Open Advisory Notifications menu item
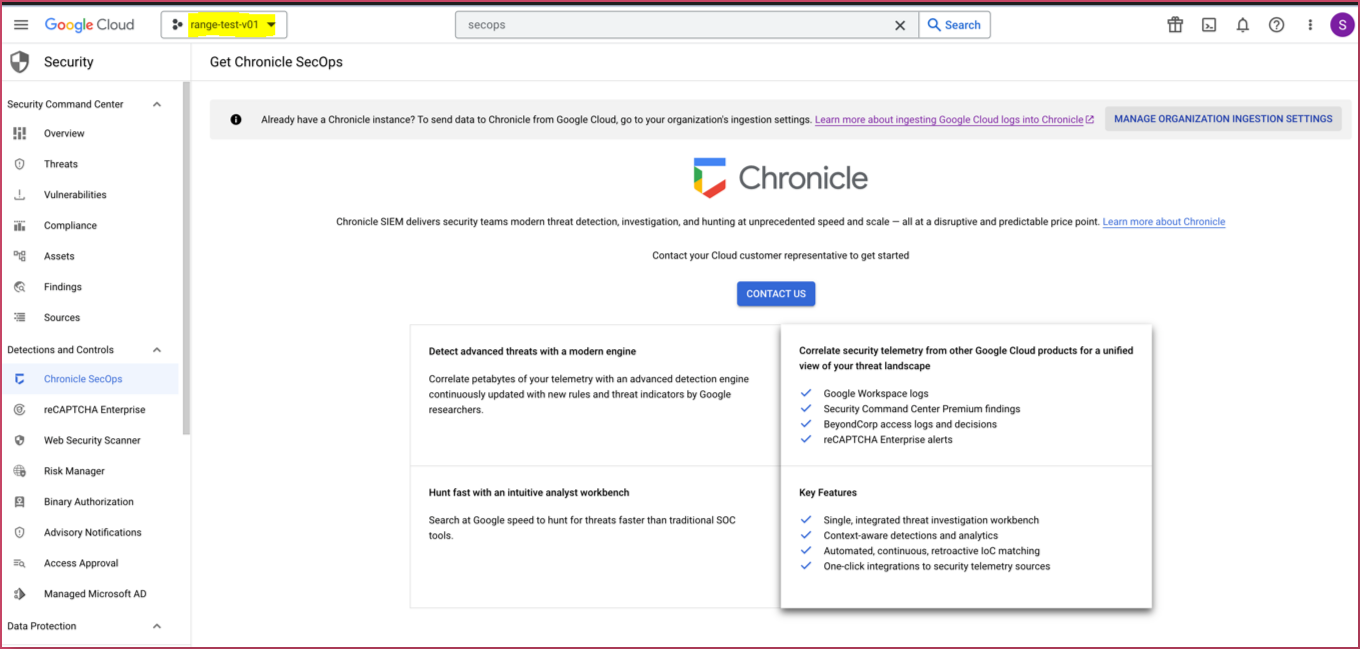 pos(93,533)
